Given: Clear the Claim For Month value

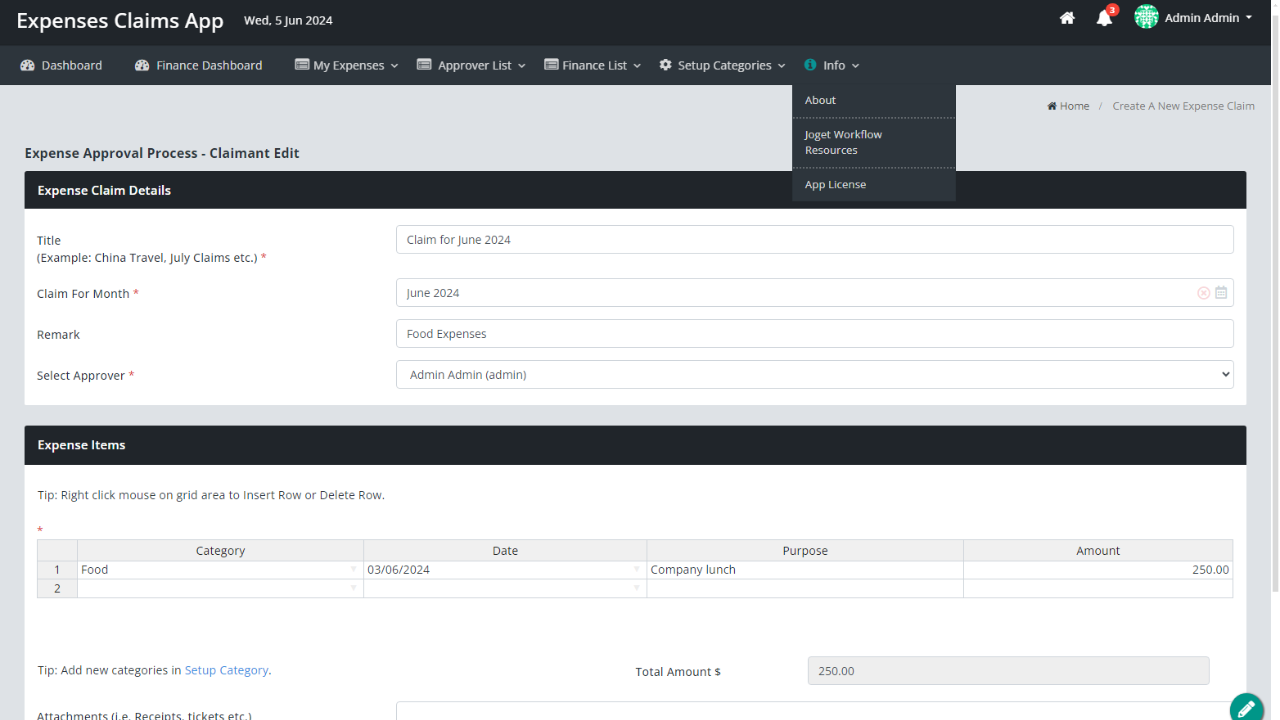Looking at the screenshot, I should [1204, 293].
